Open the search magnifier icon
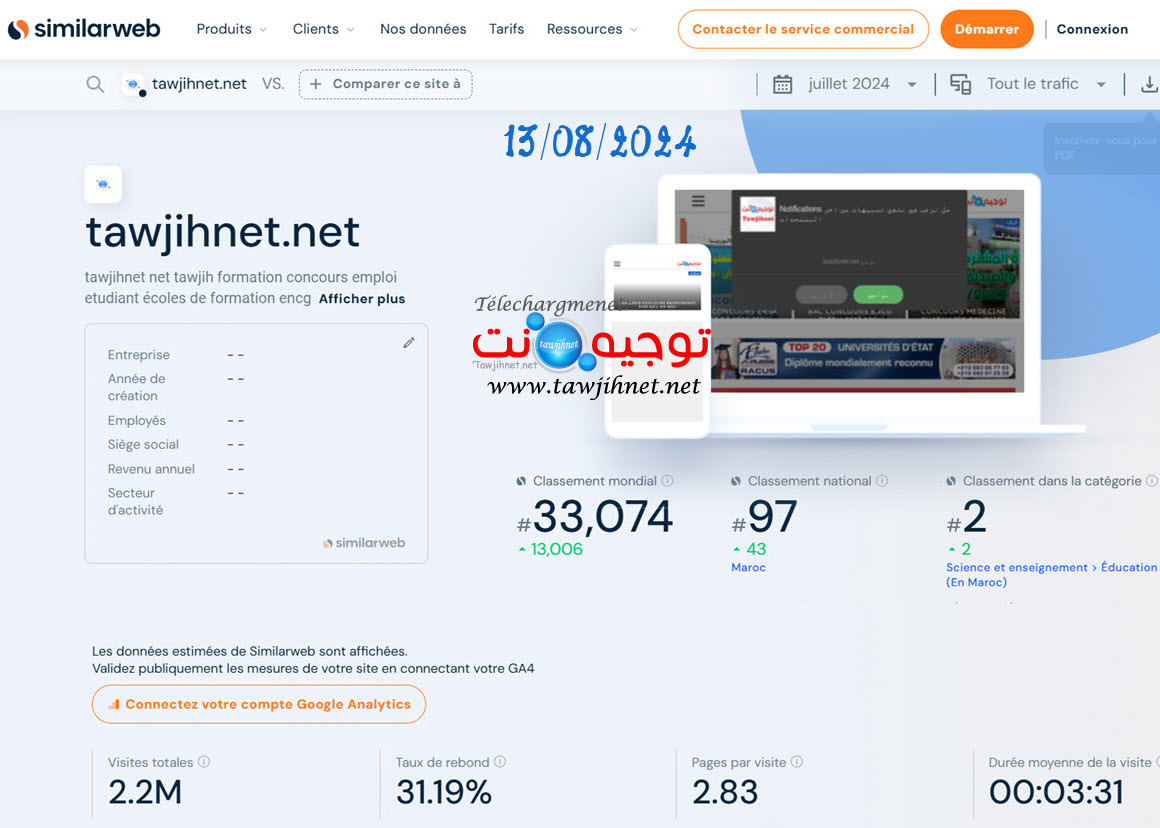Viewport: 1160px width, 828px height. pyautogui.click(x=95, y=84)
